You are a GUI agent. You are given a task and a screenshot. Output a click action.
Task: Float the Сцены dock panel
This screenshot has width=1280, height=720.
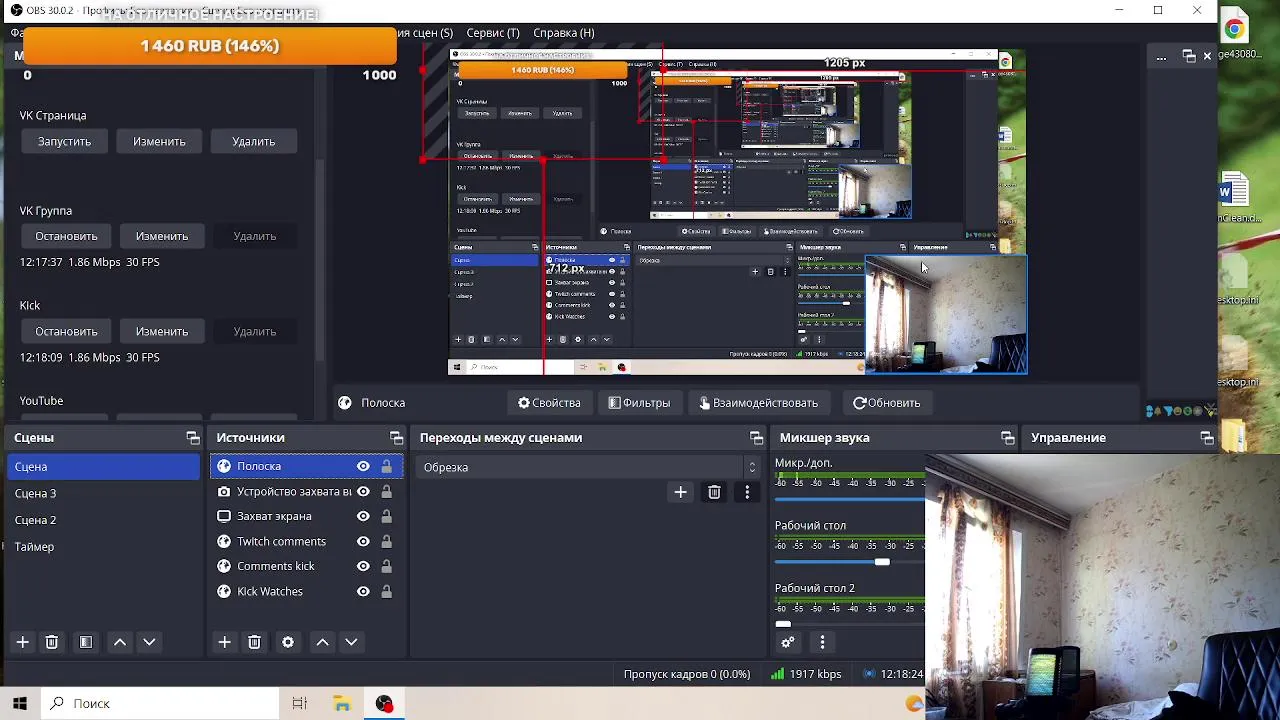click(x=193, y=438)
